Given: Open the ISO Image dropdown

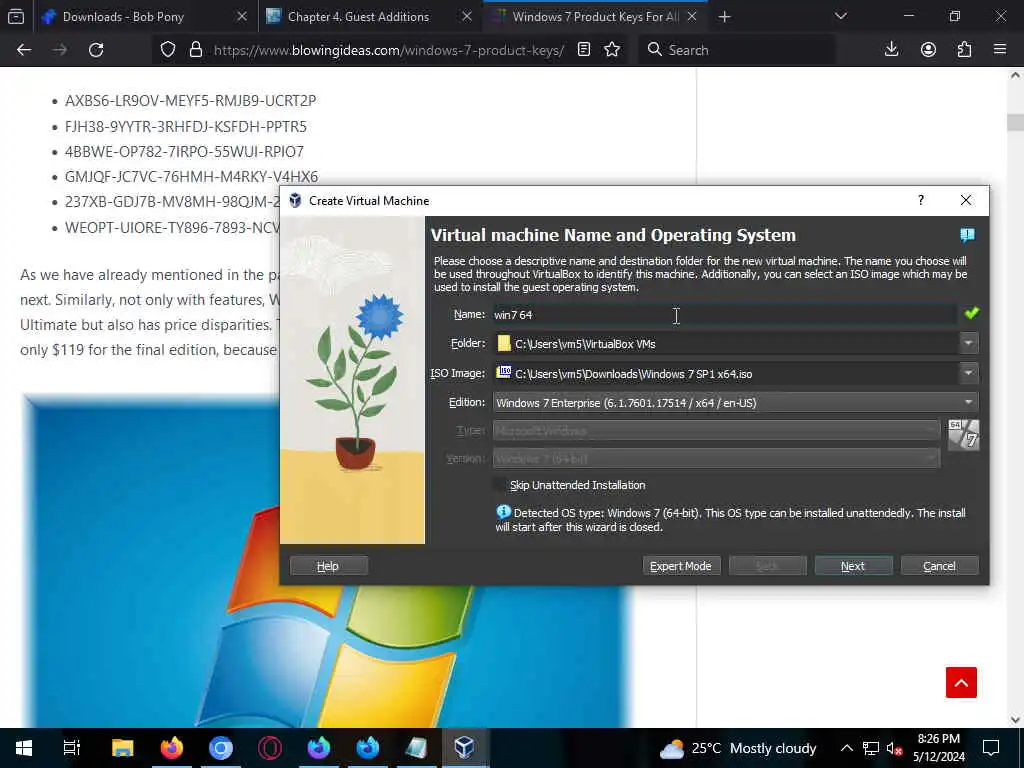Looking at the screenshot, I should point(968,374).
